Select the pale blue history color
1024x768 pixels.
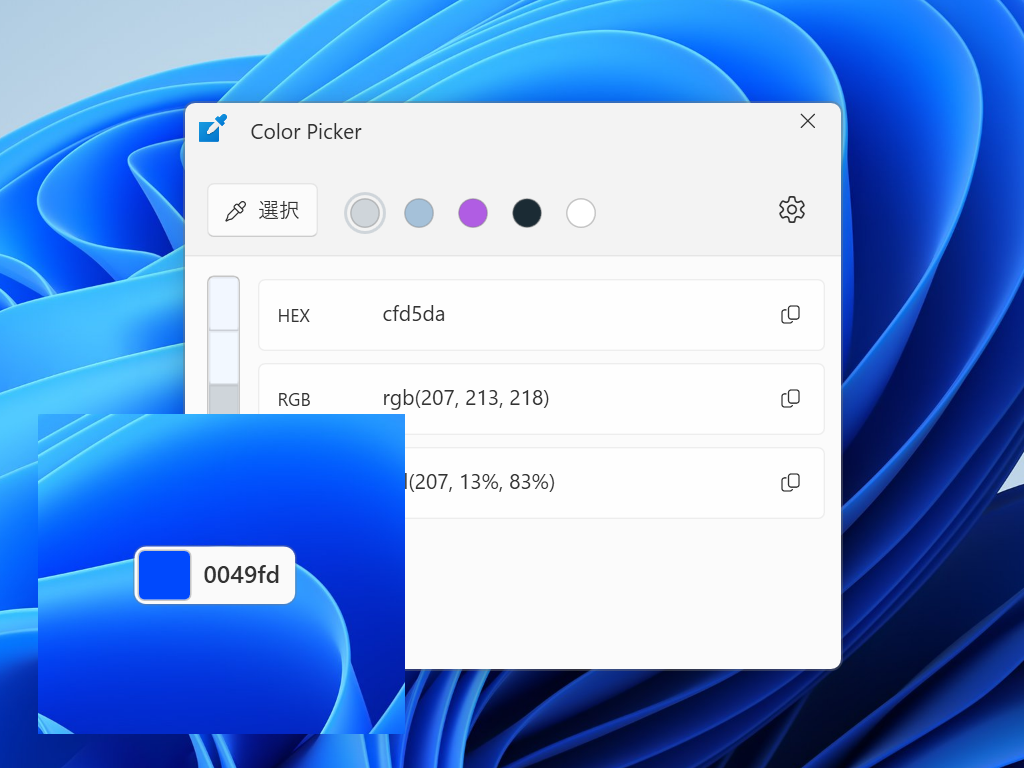pos(419,213)
